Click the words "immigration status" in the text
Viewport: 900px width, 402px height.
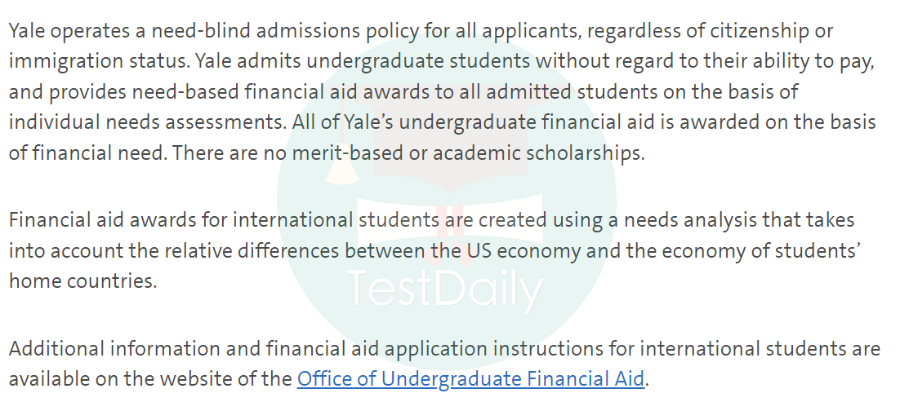tap(98, 61)
